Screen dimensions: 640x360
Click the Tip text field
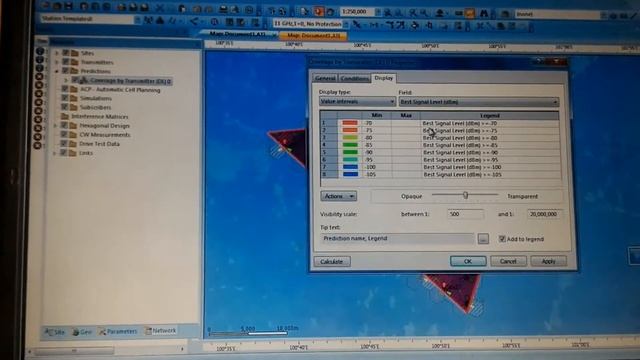(397, 238)
